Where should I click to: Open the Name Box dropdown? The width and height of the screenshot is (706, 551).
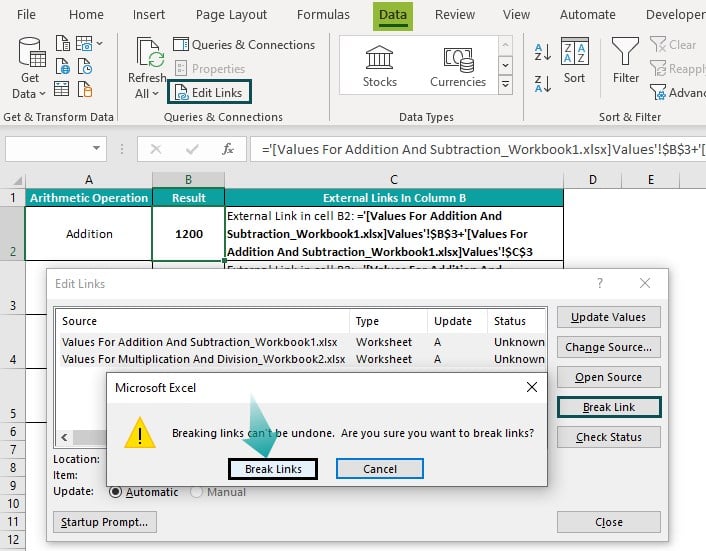tap(96, 148)
